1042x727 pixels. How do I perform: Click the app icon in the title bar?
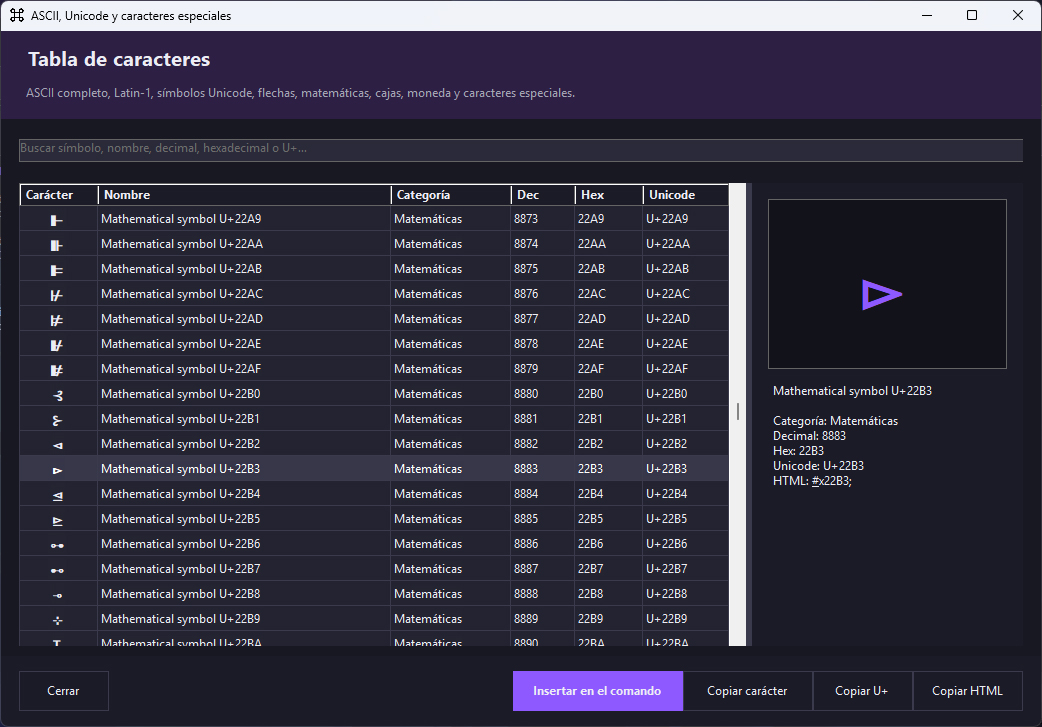(17, 15)
